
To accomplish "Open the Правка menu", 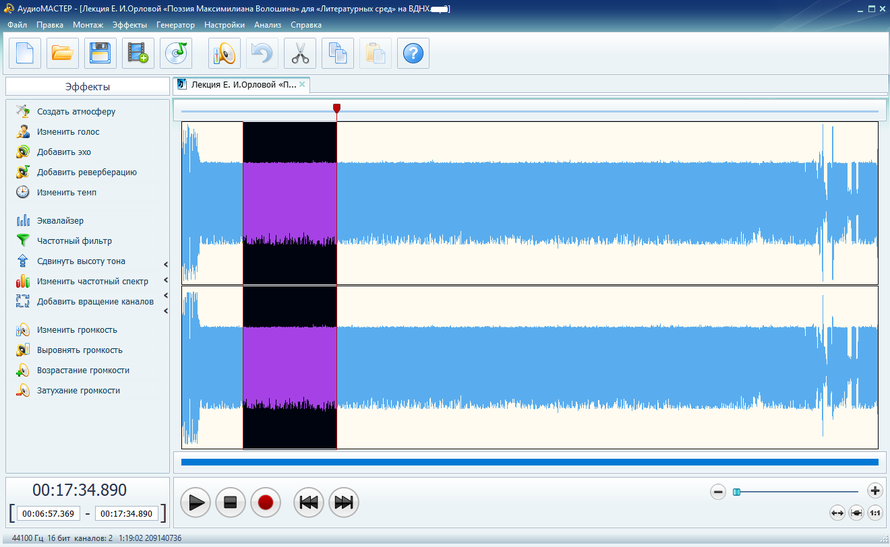I will 50,25.
